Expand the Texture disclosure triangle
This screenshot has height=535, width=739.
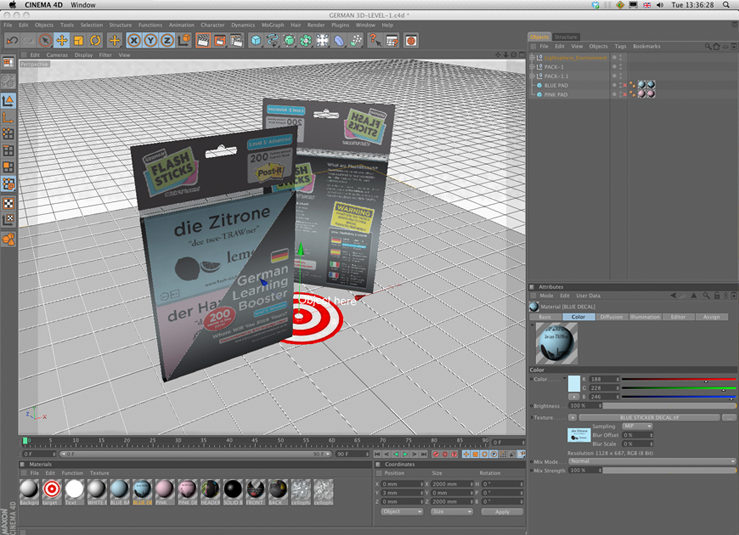pyautogui.click(x=532, y=418)
